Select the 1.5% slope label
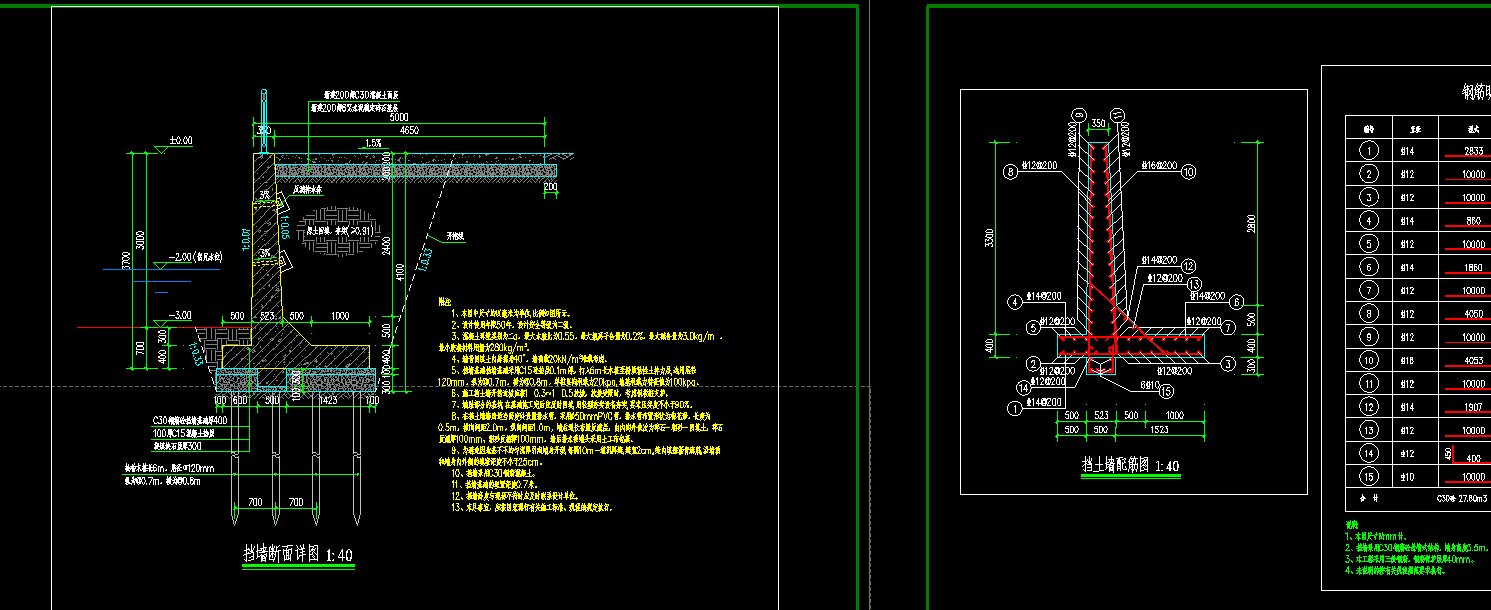 (373, 143)
